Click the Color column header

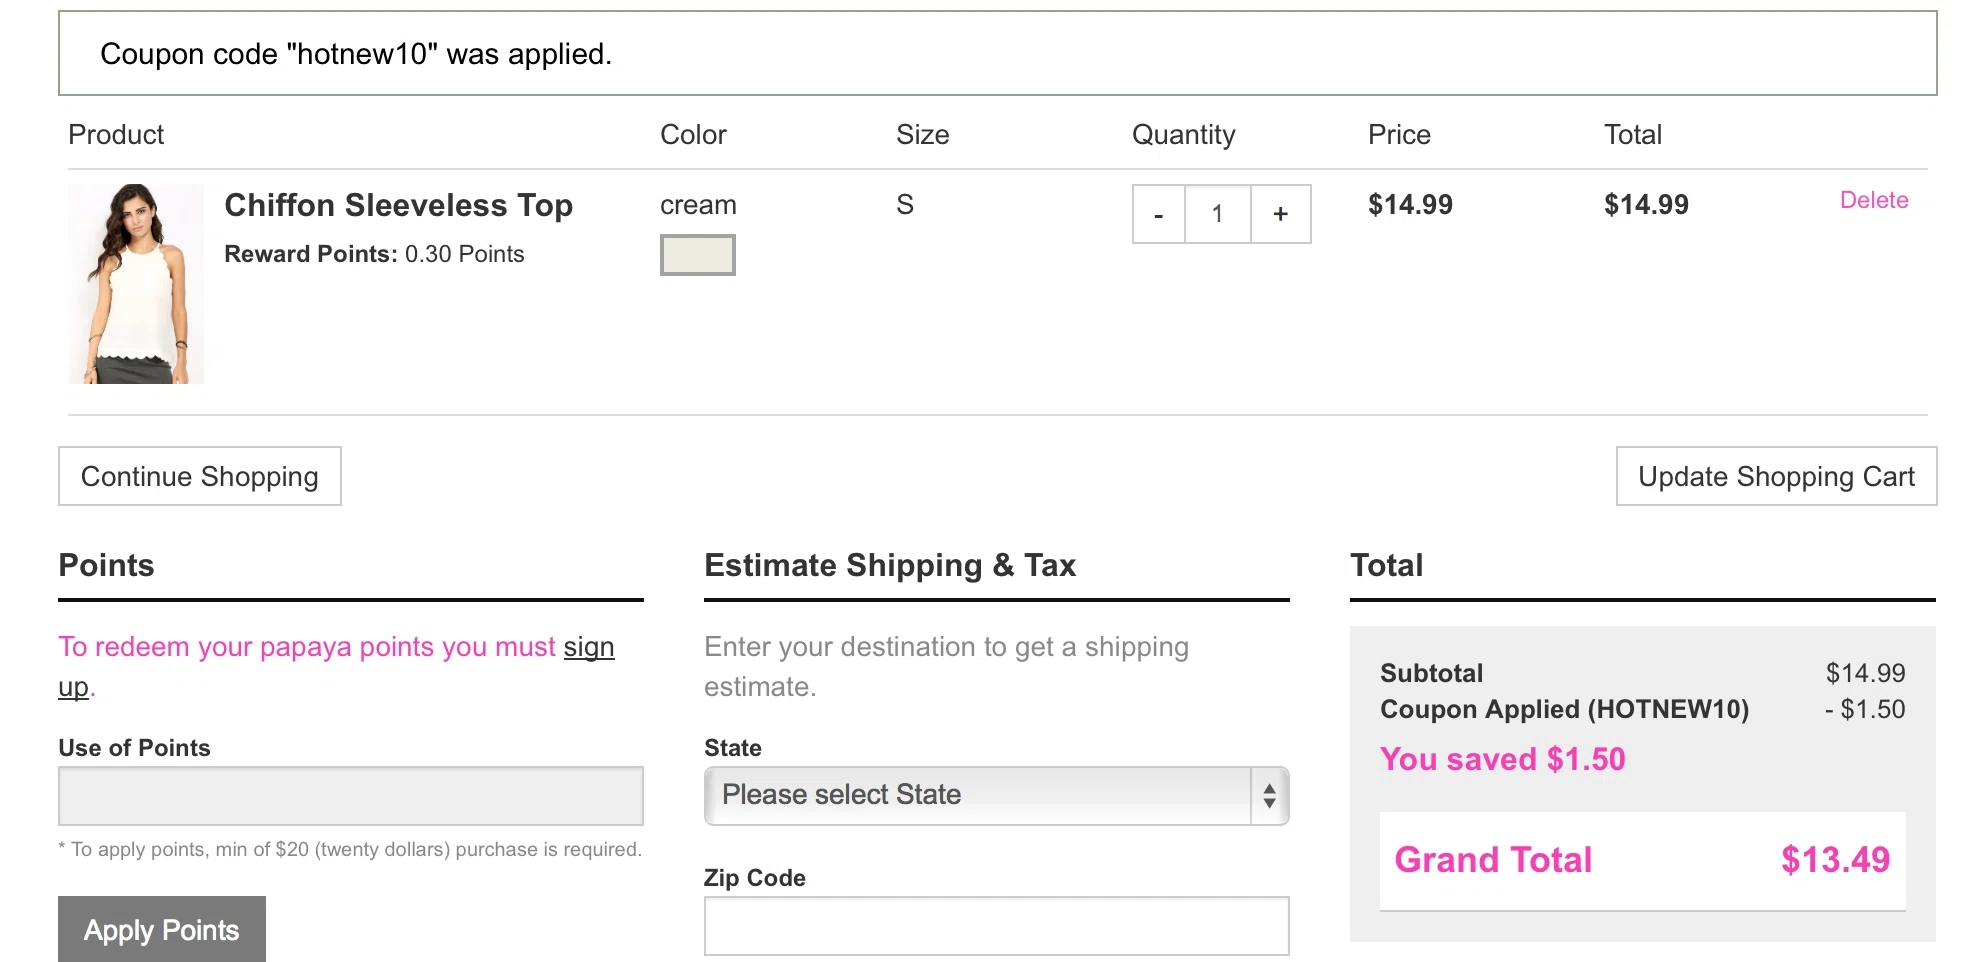coord(693,135)
